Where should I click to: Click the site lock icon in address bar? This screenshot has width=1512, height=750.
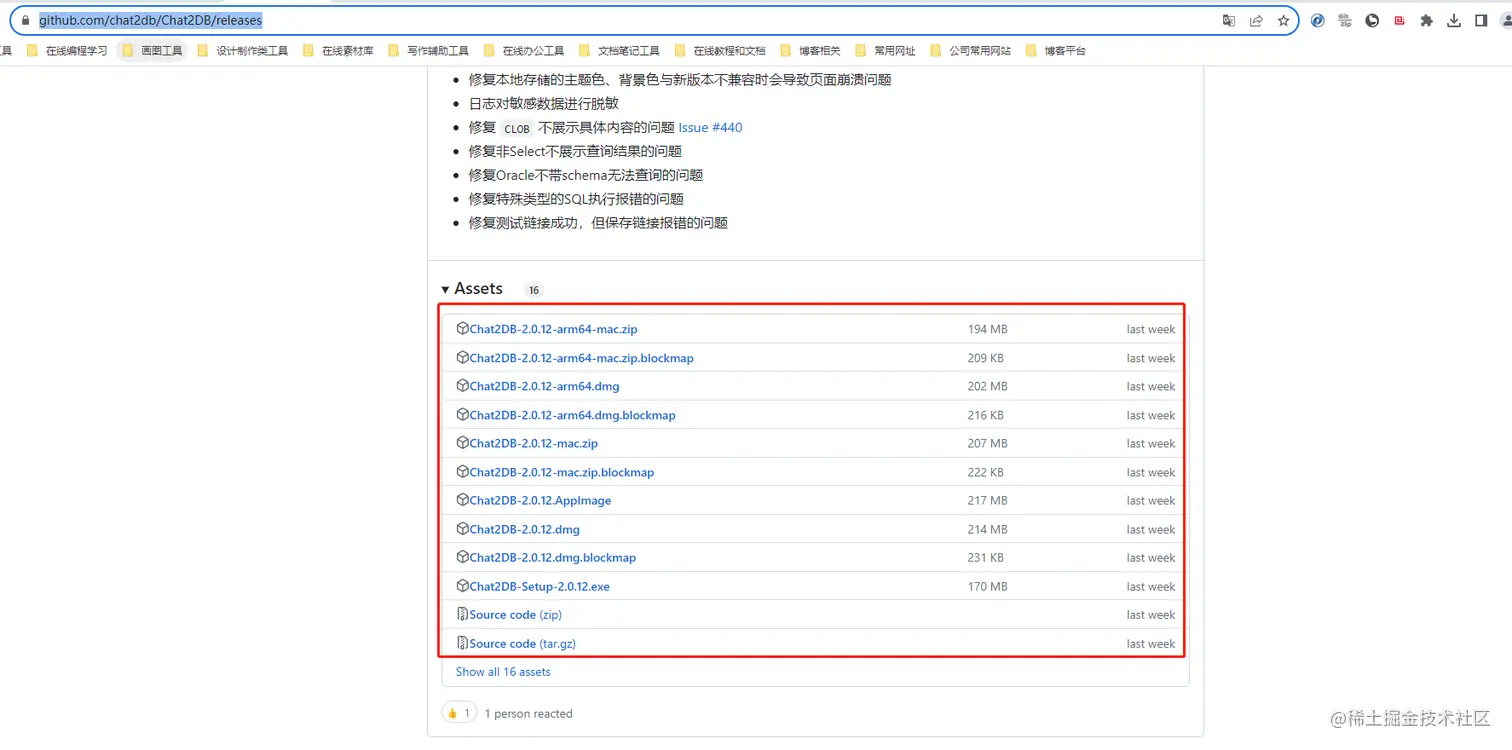[26, 20]
